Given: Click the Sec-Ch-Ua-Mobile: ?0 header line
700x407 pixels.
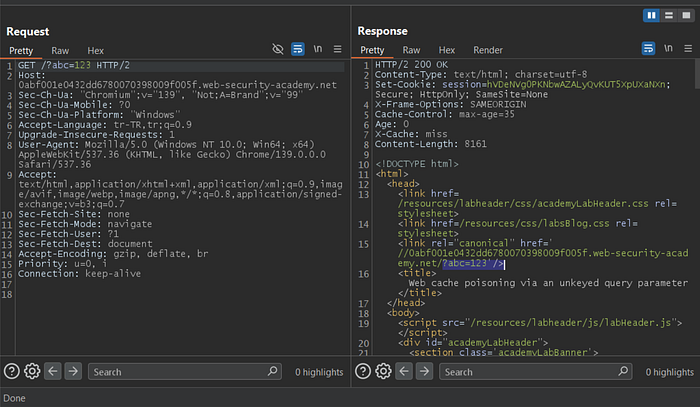Looking at the screenshot, I should coord(74,105).
